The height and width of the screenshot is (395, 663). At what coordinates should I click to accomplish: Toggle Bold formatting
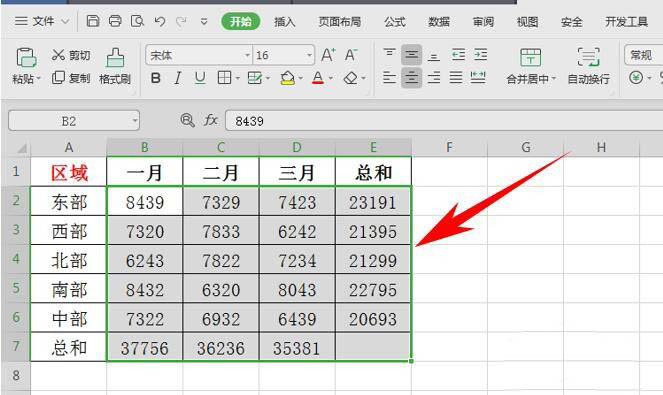156,78
